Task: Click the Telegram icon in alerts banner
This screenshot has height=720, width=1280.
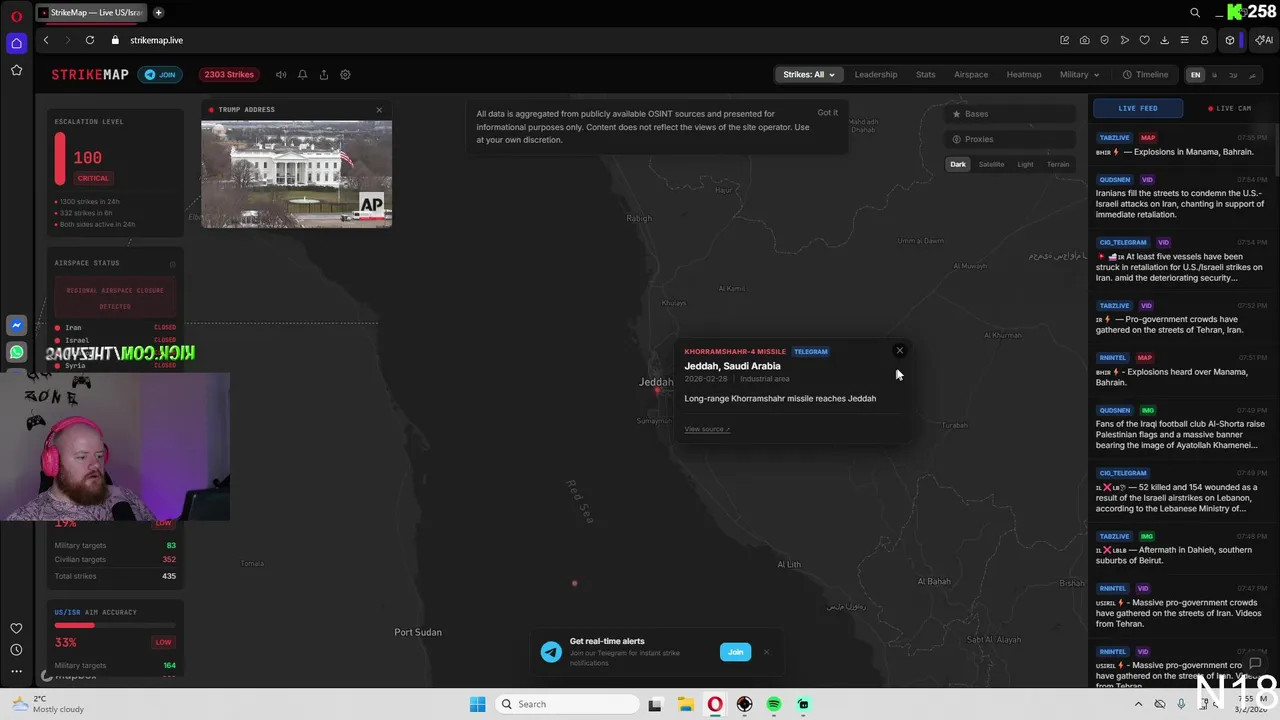Action: click(551, 652)
